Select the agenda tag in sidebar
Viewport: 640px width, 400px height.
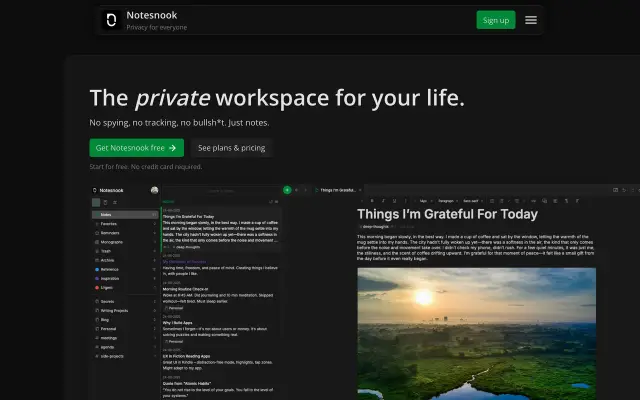point(125,347)
